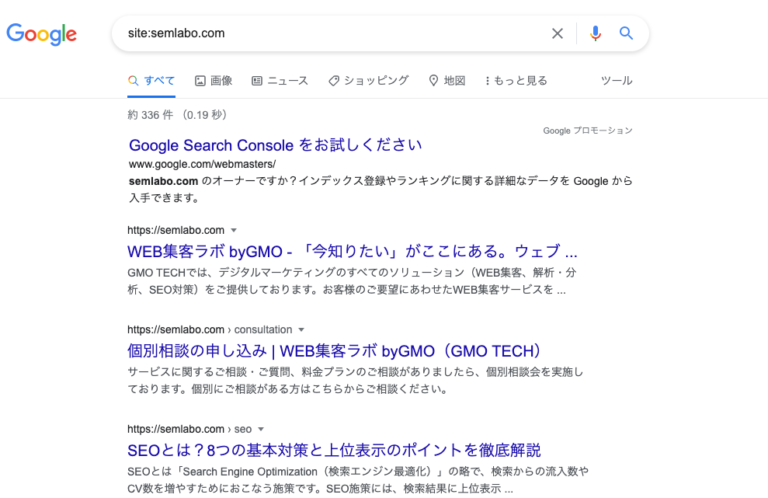Expand the dropdown arrow beside the consultation URL

pos(301,330)
